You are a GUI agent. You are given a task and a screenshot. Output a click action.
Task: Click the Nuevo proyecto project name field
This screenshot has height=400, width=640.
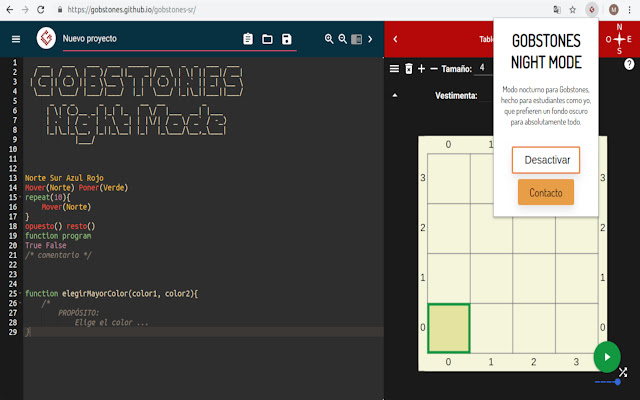pos(179,39)
